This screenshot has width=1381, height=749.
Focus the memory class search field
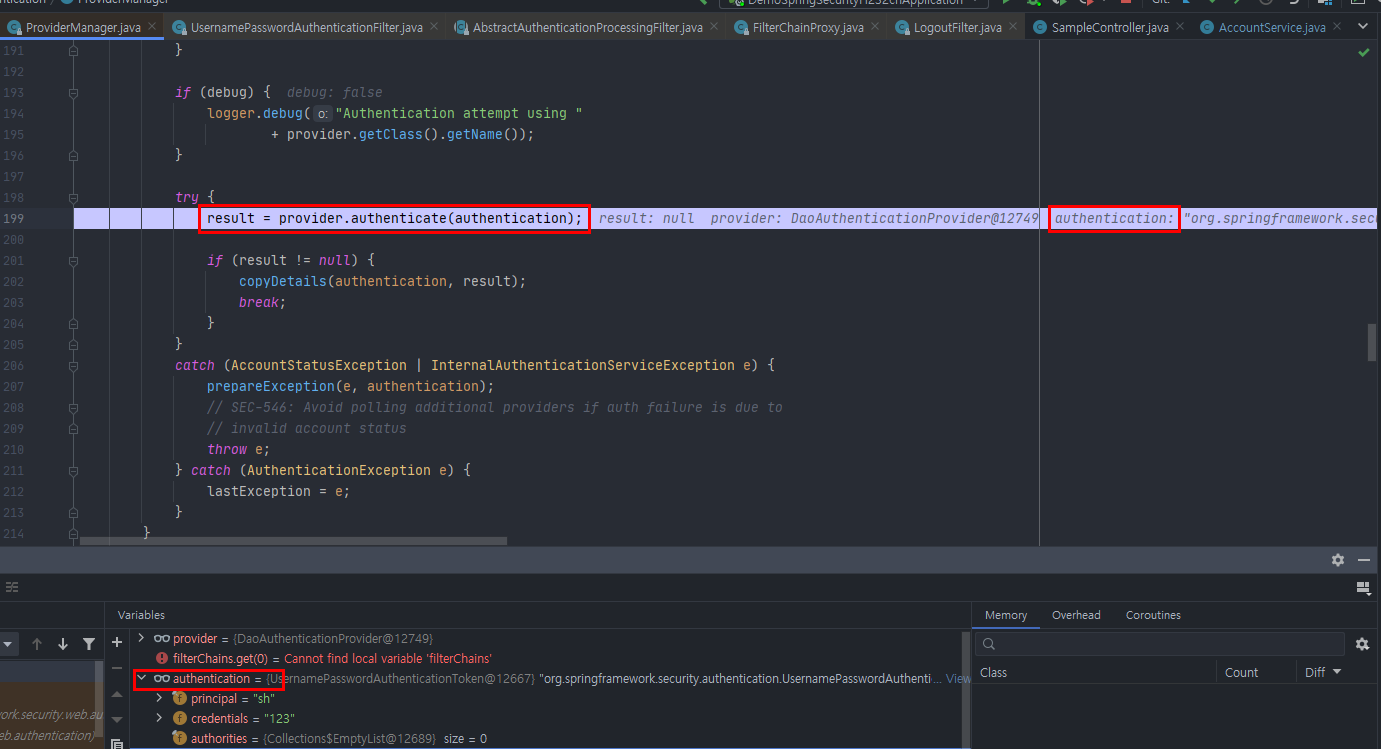[1160, 644]
